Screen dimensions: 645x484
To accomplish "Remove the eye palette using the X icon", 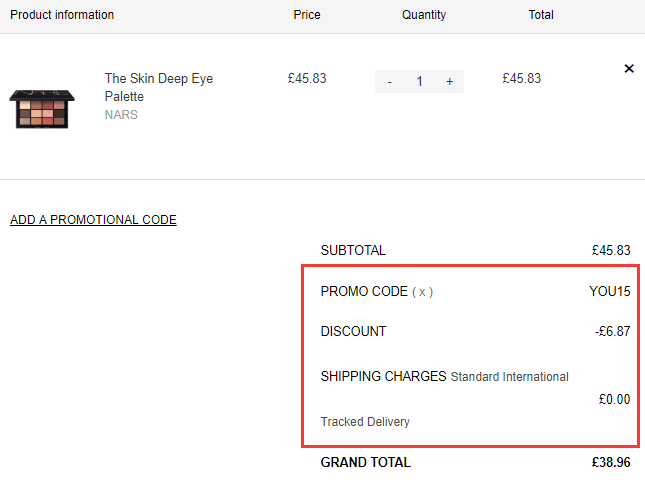I will [629, 69].
